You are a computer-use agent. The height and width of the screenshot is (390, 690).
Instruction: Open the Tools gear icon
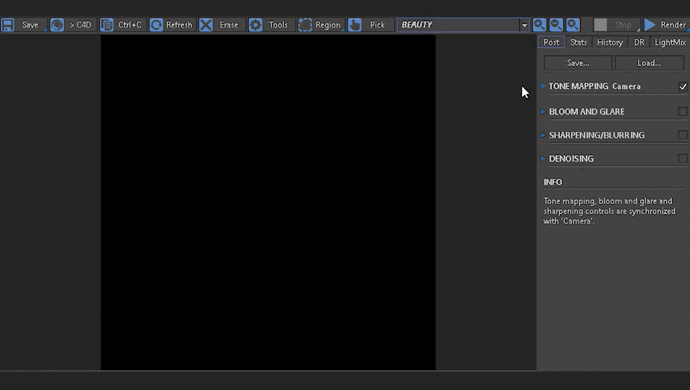point(255,25)
